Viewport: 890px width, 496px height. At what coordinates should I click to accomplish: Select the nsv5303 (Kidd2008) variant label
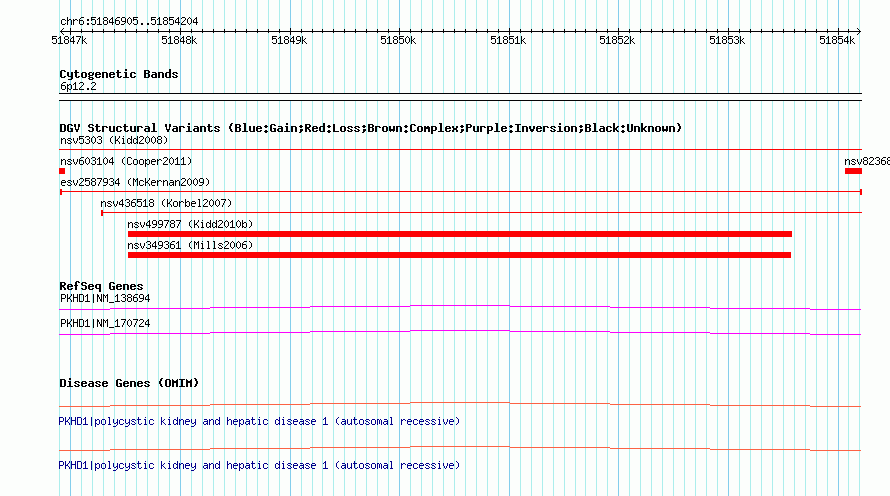[x=114, y=140]
